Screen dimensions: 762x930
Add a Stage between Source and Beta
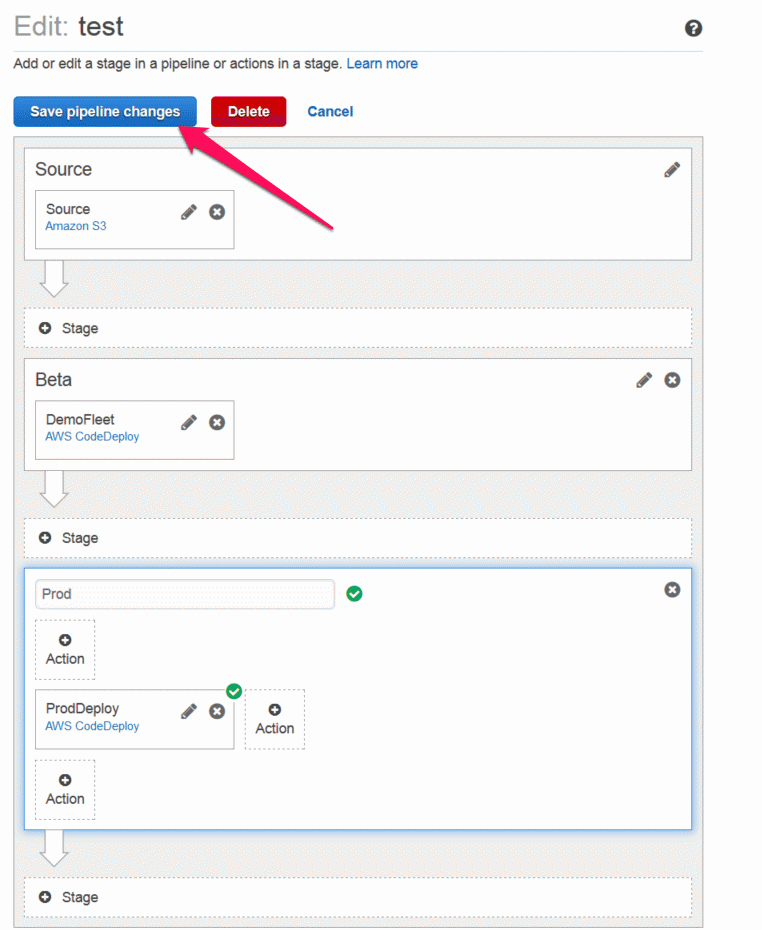point(358,328)
